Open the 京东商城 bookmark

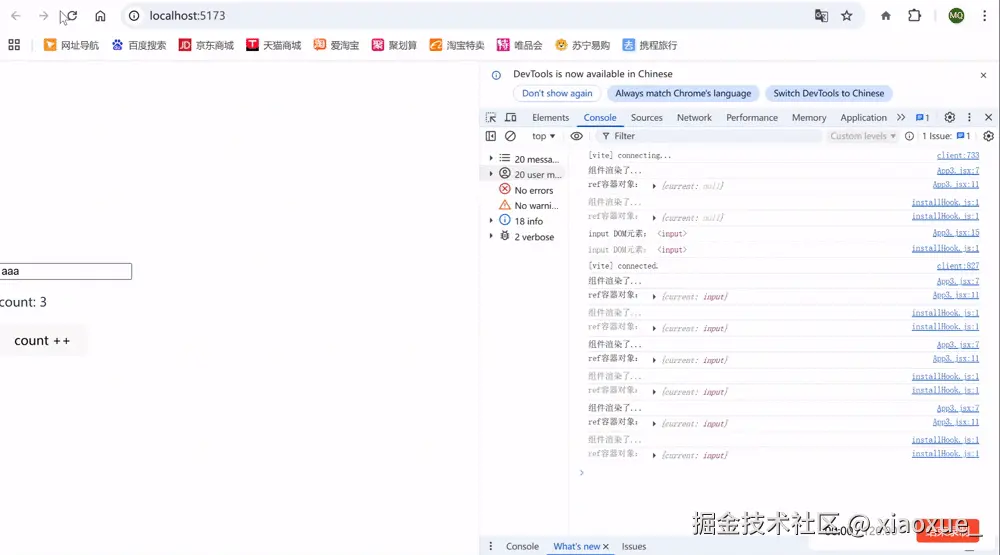[x=206, y=45]
